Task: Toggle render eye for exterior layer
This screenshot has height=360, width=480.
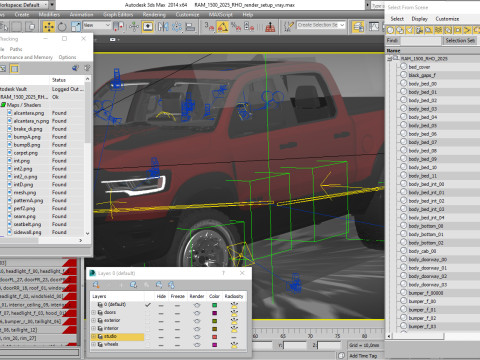Action: (197, 321)
